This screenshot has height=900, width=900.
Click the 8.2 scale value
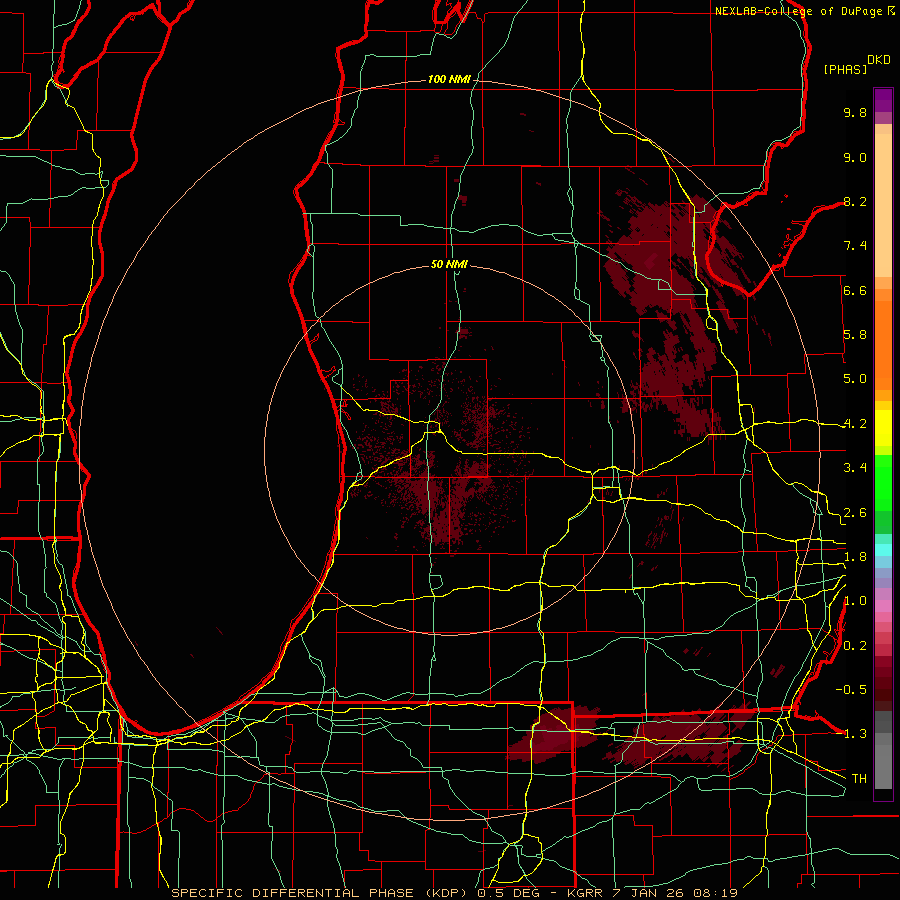(x=855, y=201)
